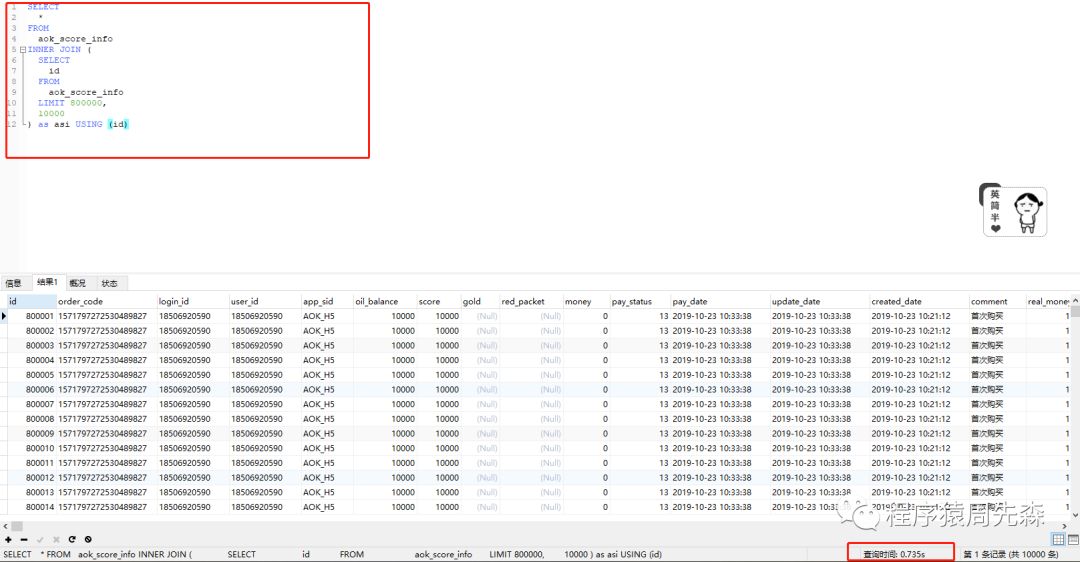The image size is (1080, 562).
Task: Select the id cell 800001
Action: coord(32,316)
